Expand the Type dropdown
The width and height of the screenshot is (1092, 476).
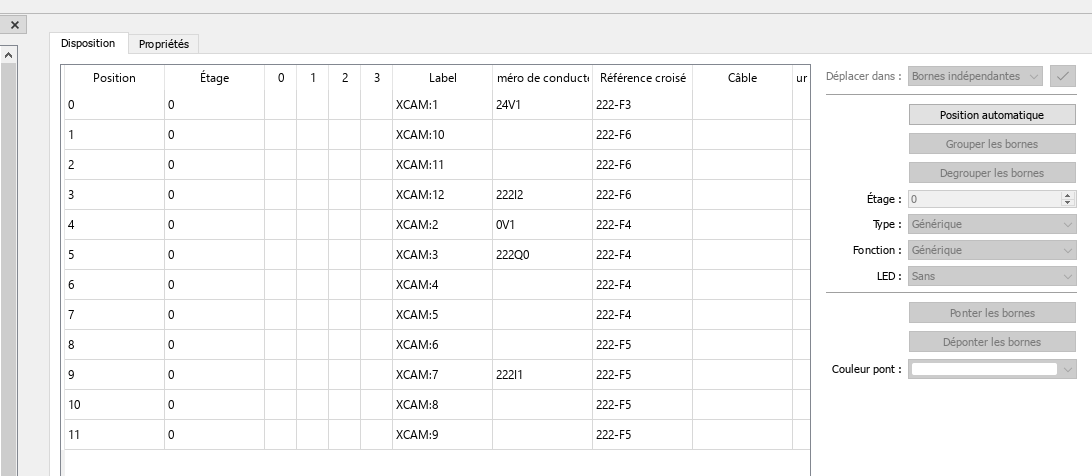tap(991, 224)
